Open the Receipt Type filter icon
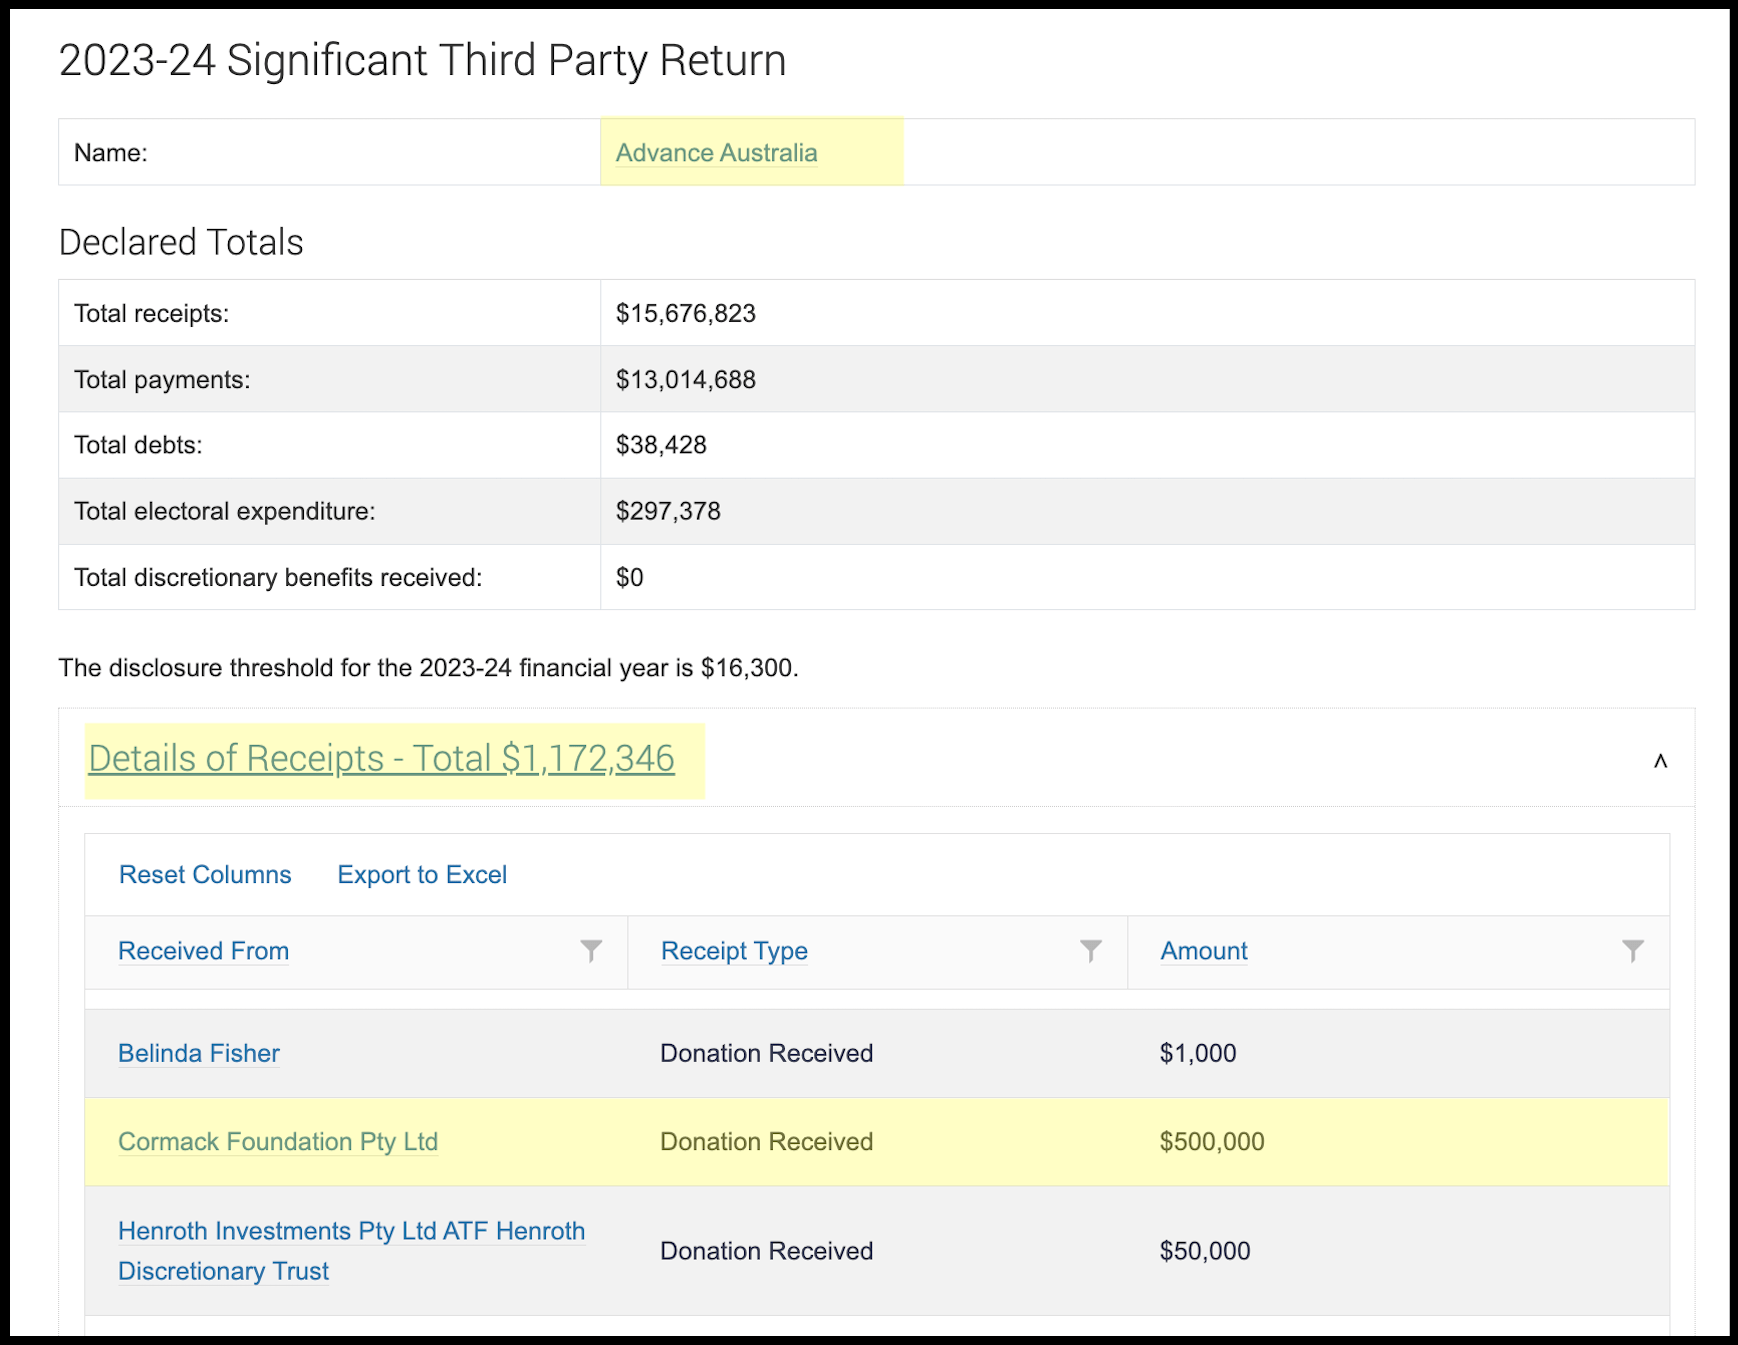This screenshot has width=1738, height=1345. tap(1091, 951)
